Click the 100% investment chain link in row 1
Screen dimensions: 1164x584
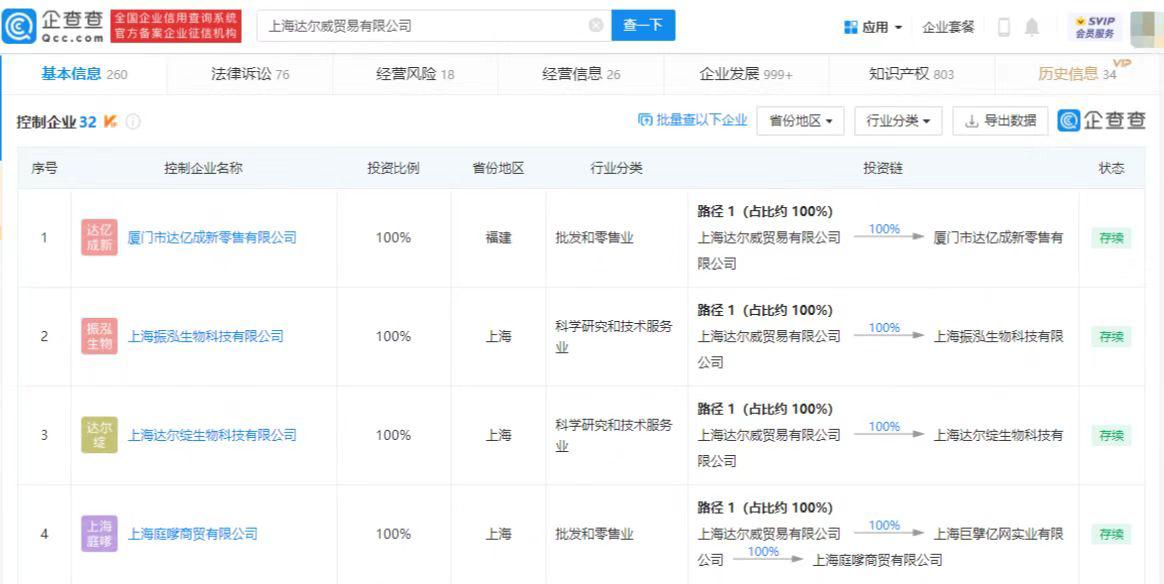coord(883,229)
